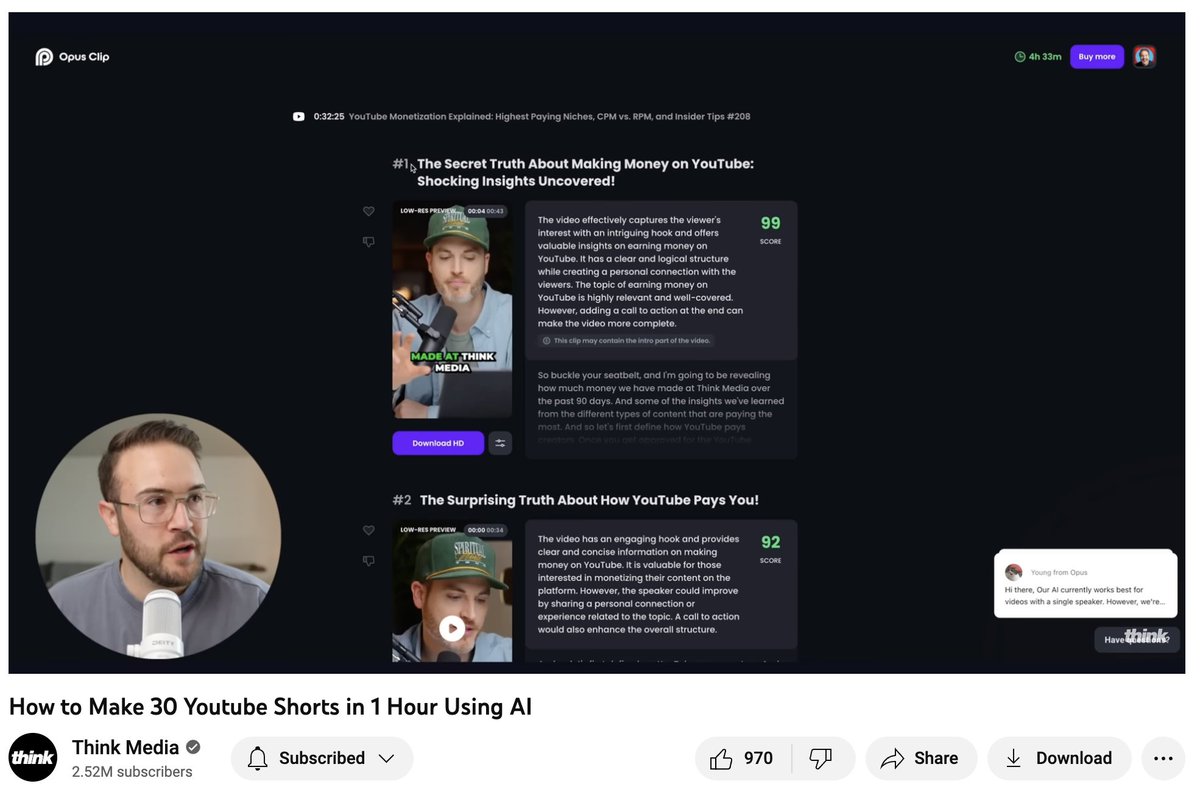The height and width of the screenshot is (792, 1200).
Task: Click the 2.52M subscribers text
Action: 132,772
